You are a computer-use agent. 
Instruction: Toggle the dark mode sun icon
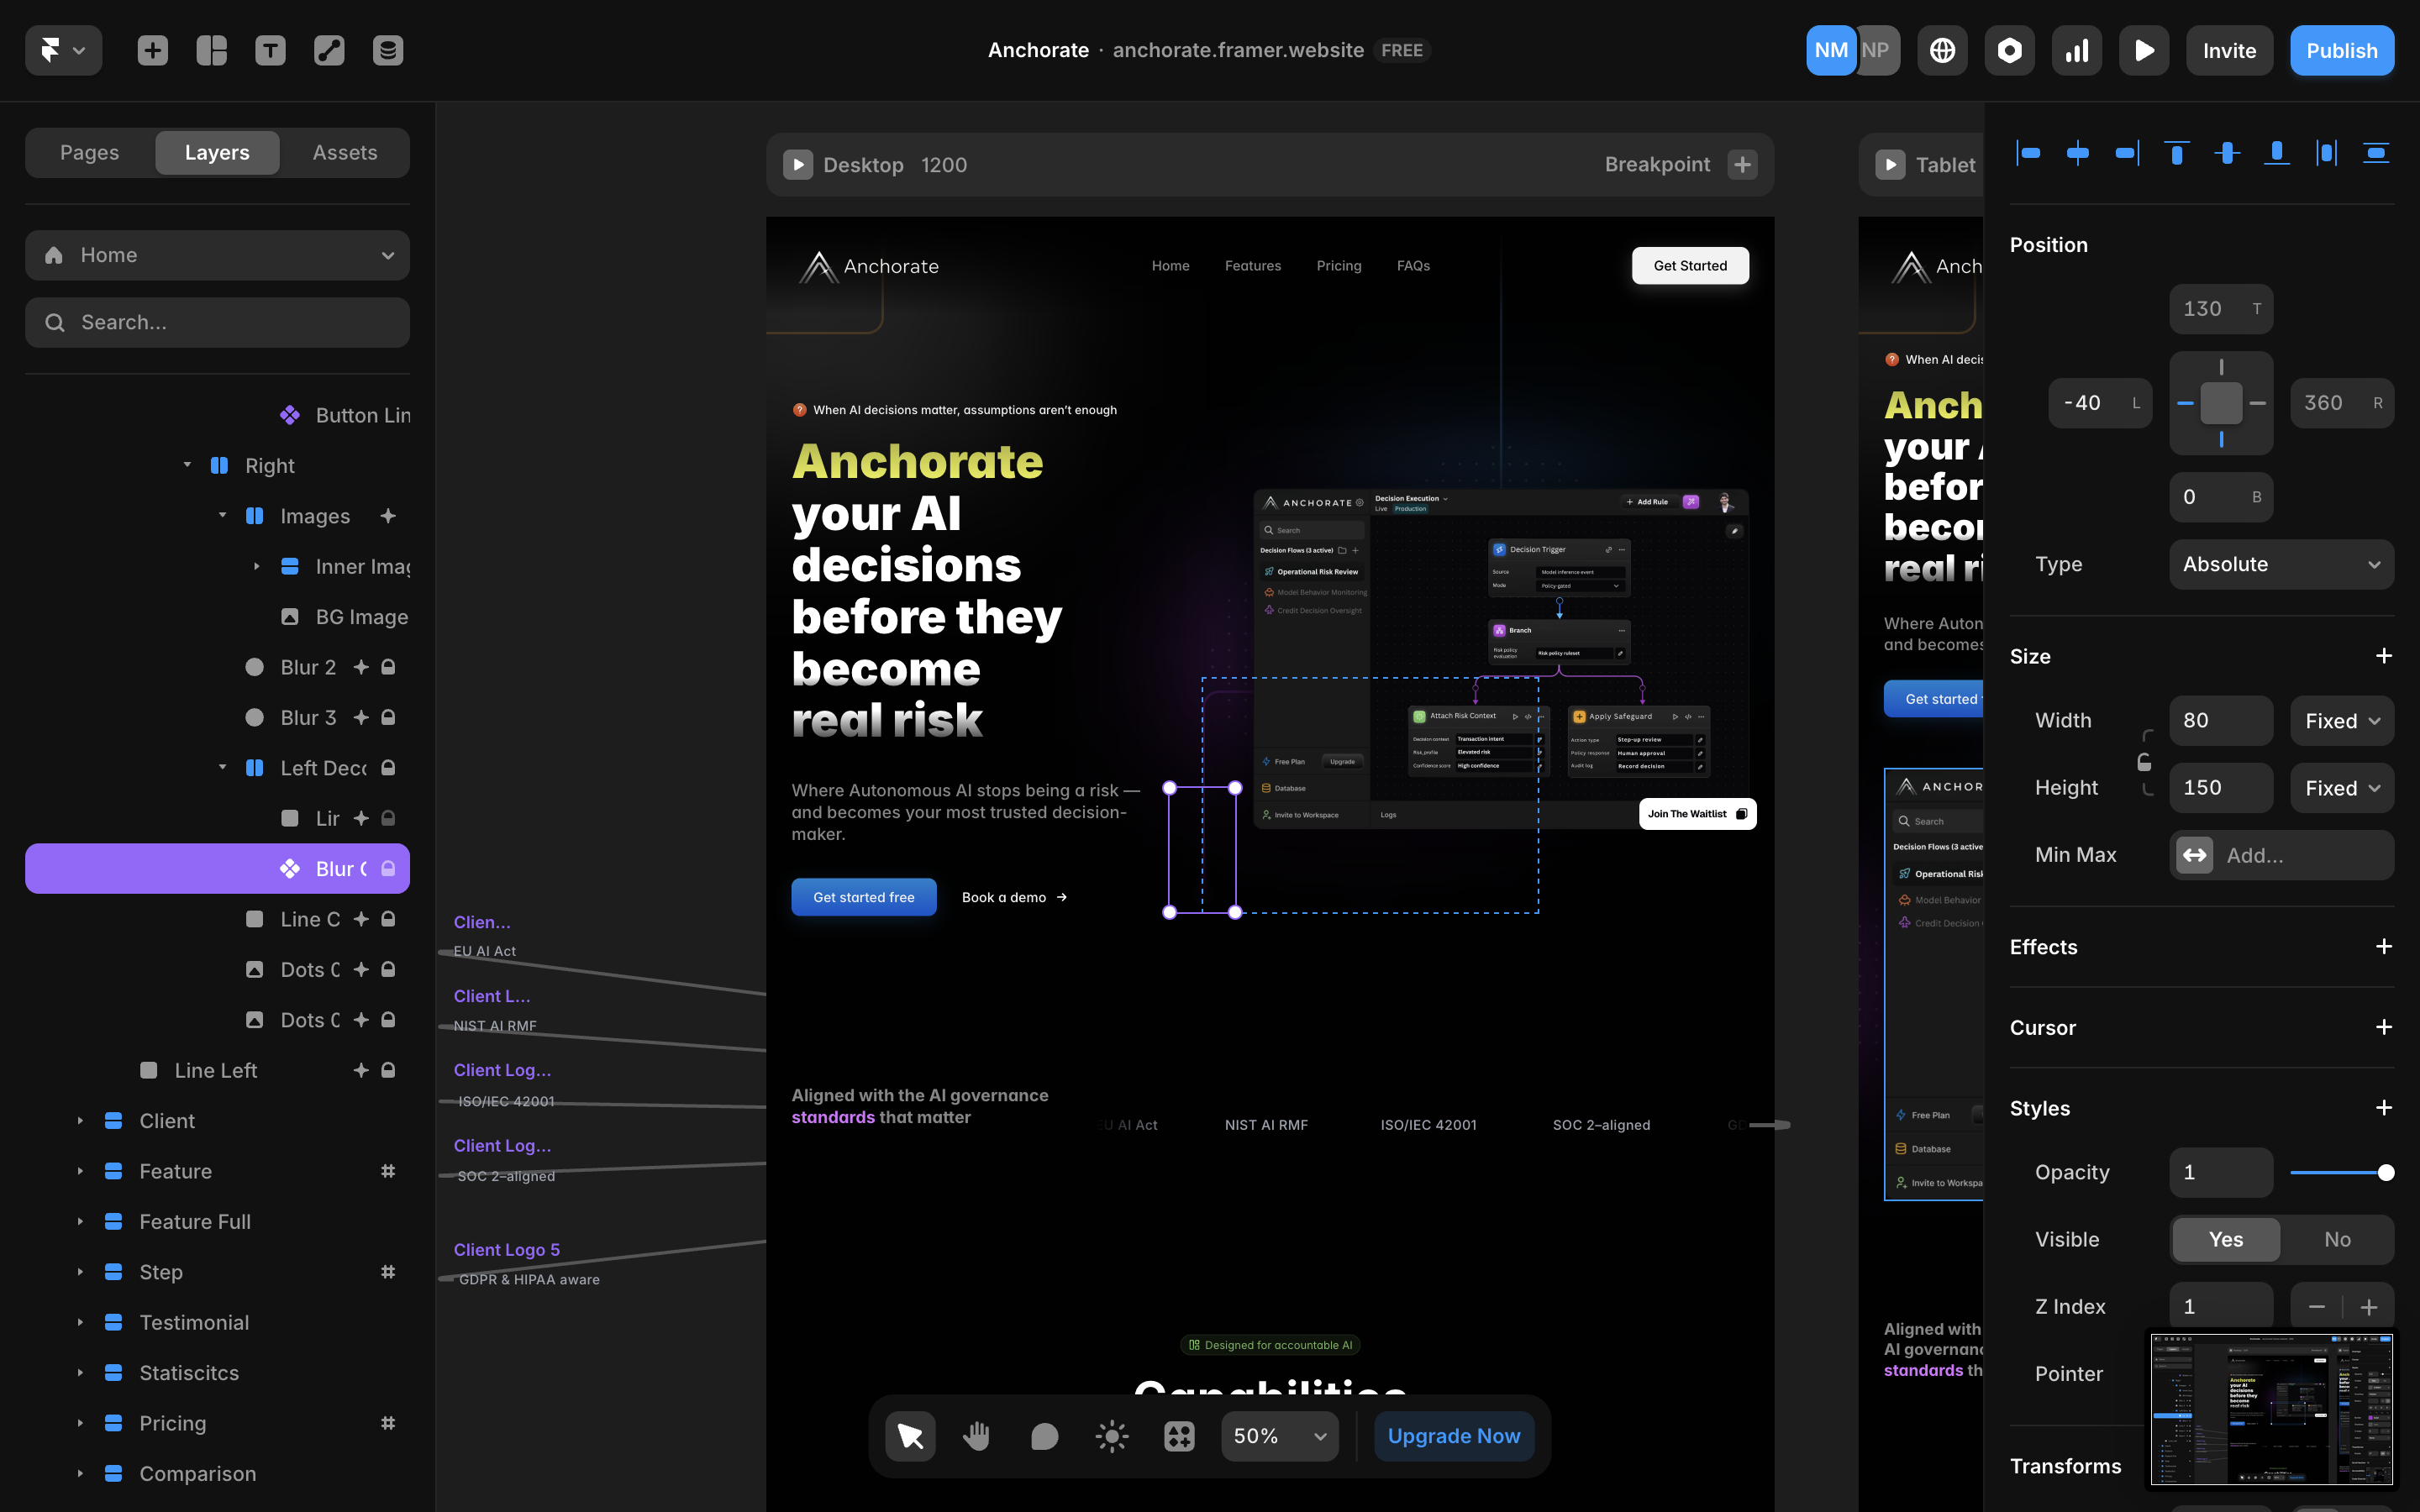1112,1436
